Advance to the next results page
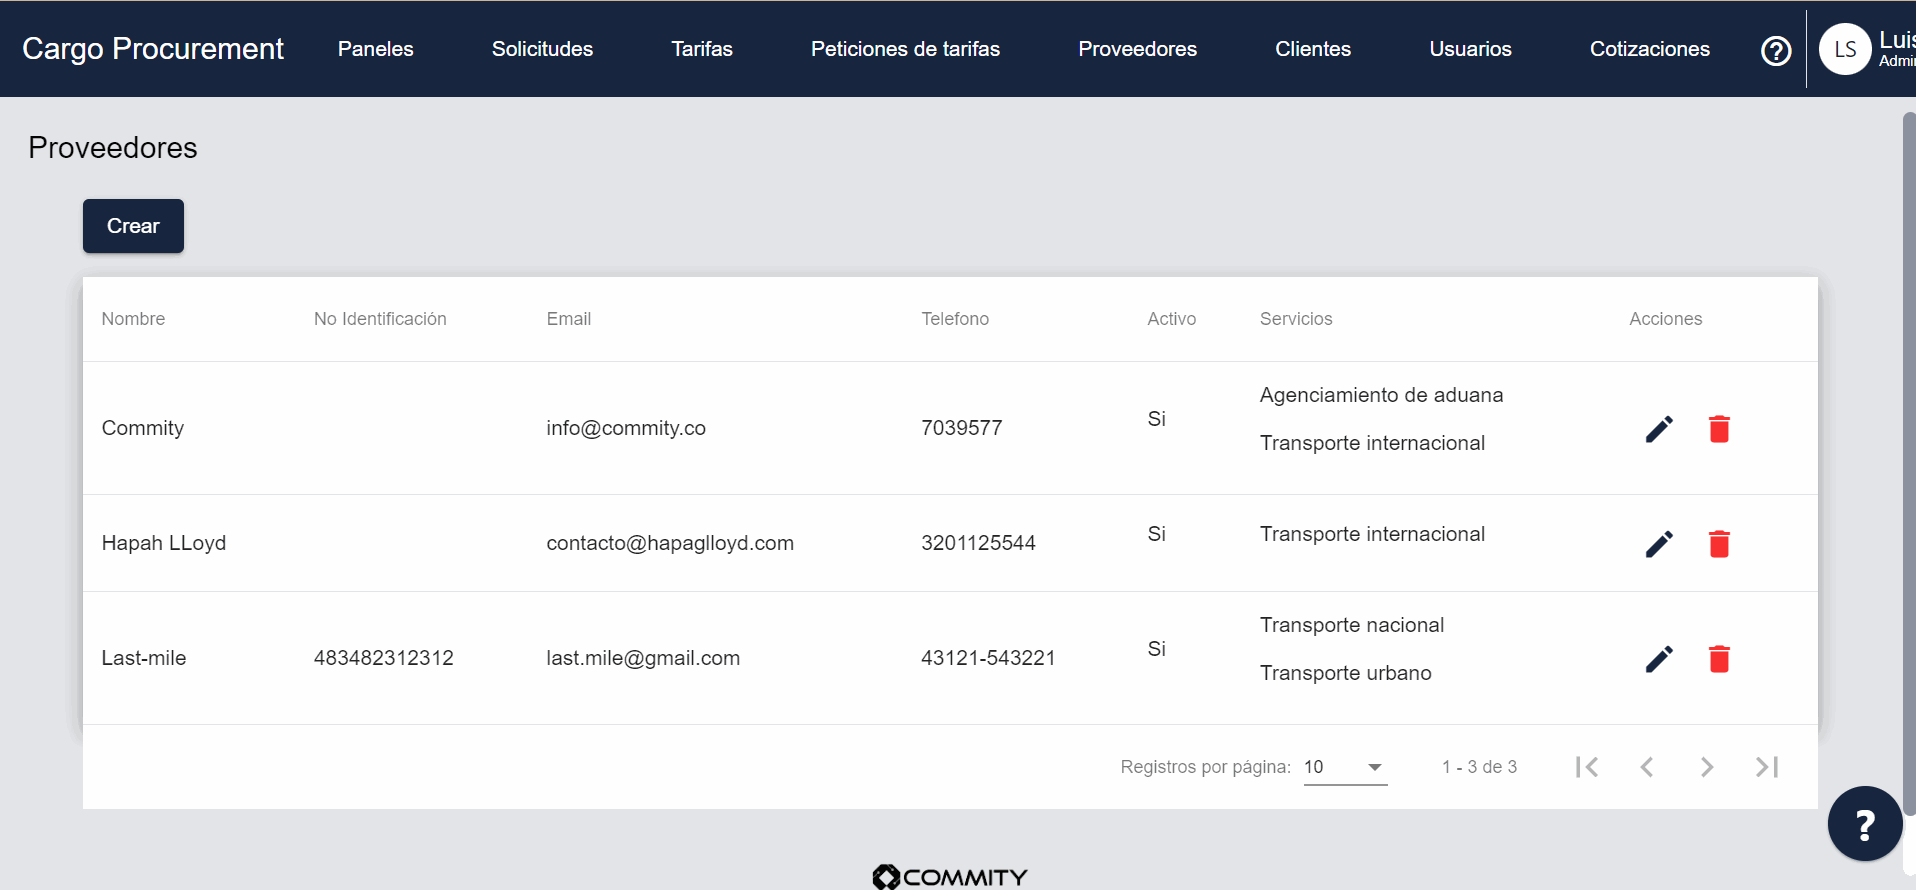 point(1707,767)
